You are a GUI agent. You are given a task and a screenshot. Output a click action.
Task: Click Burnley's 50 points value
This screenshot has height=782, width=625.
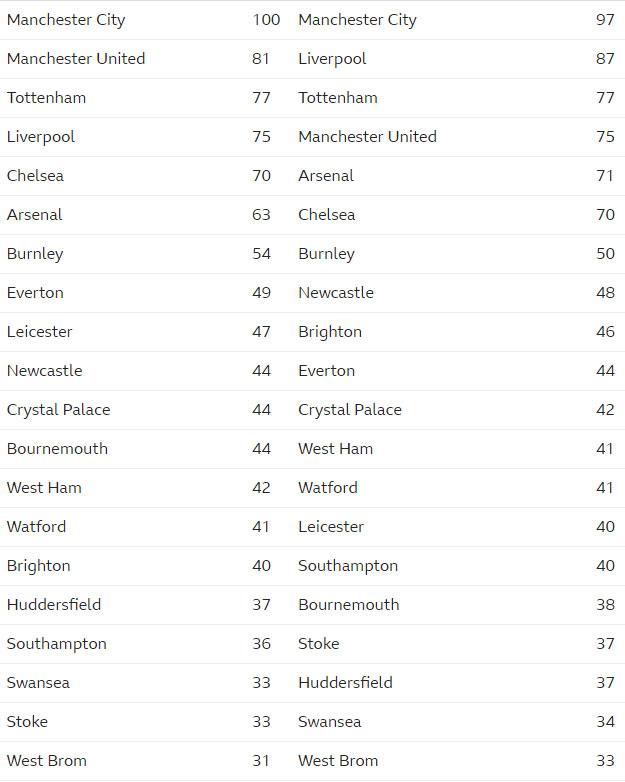[x=605, y=254]
